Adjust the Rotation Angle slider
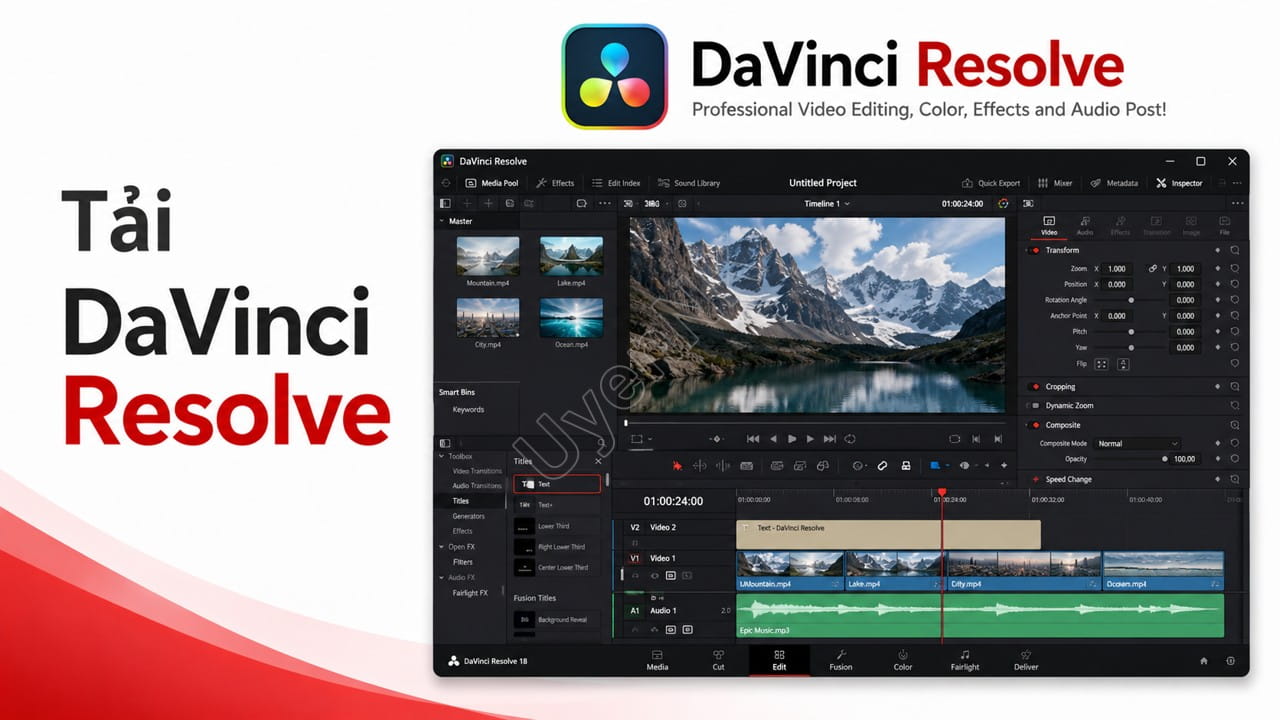Screen dimensions: 1280x720 [1131, 300]
